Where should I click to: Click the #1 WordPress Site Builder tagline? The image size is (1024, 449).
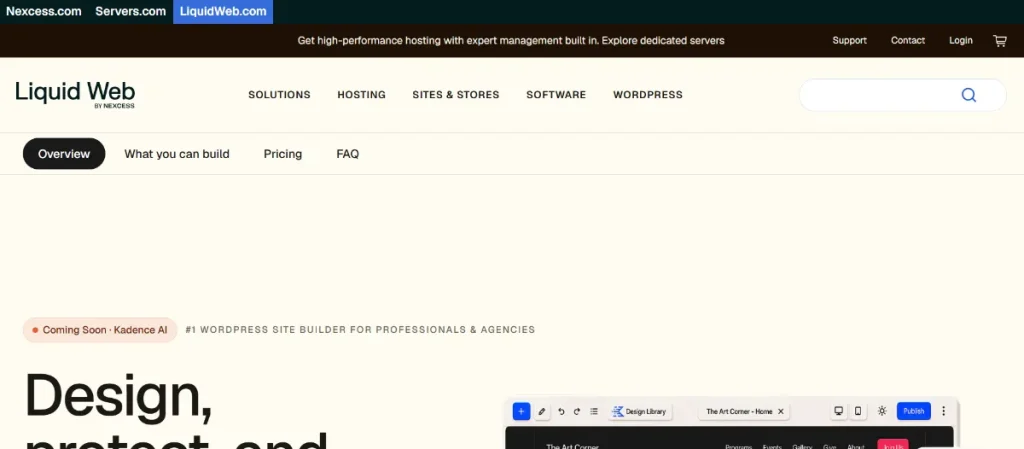click(x=360, y=330)
